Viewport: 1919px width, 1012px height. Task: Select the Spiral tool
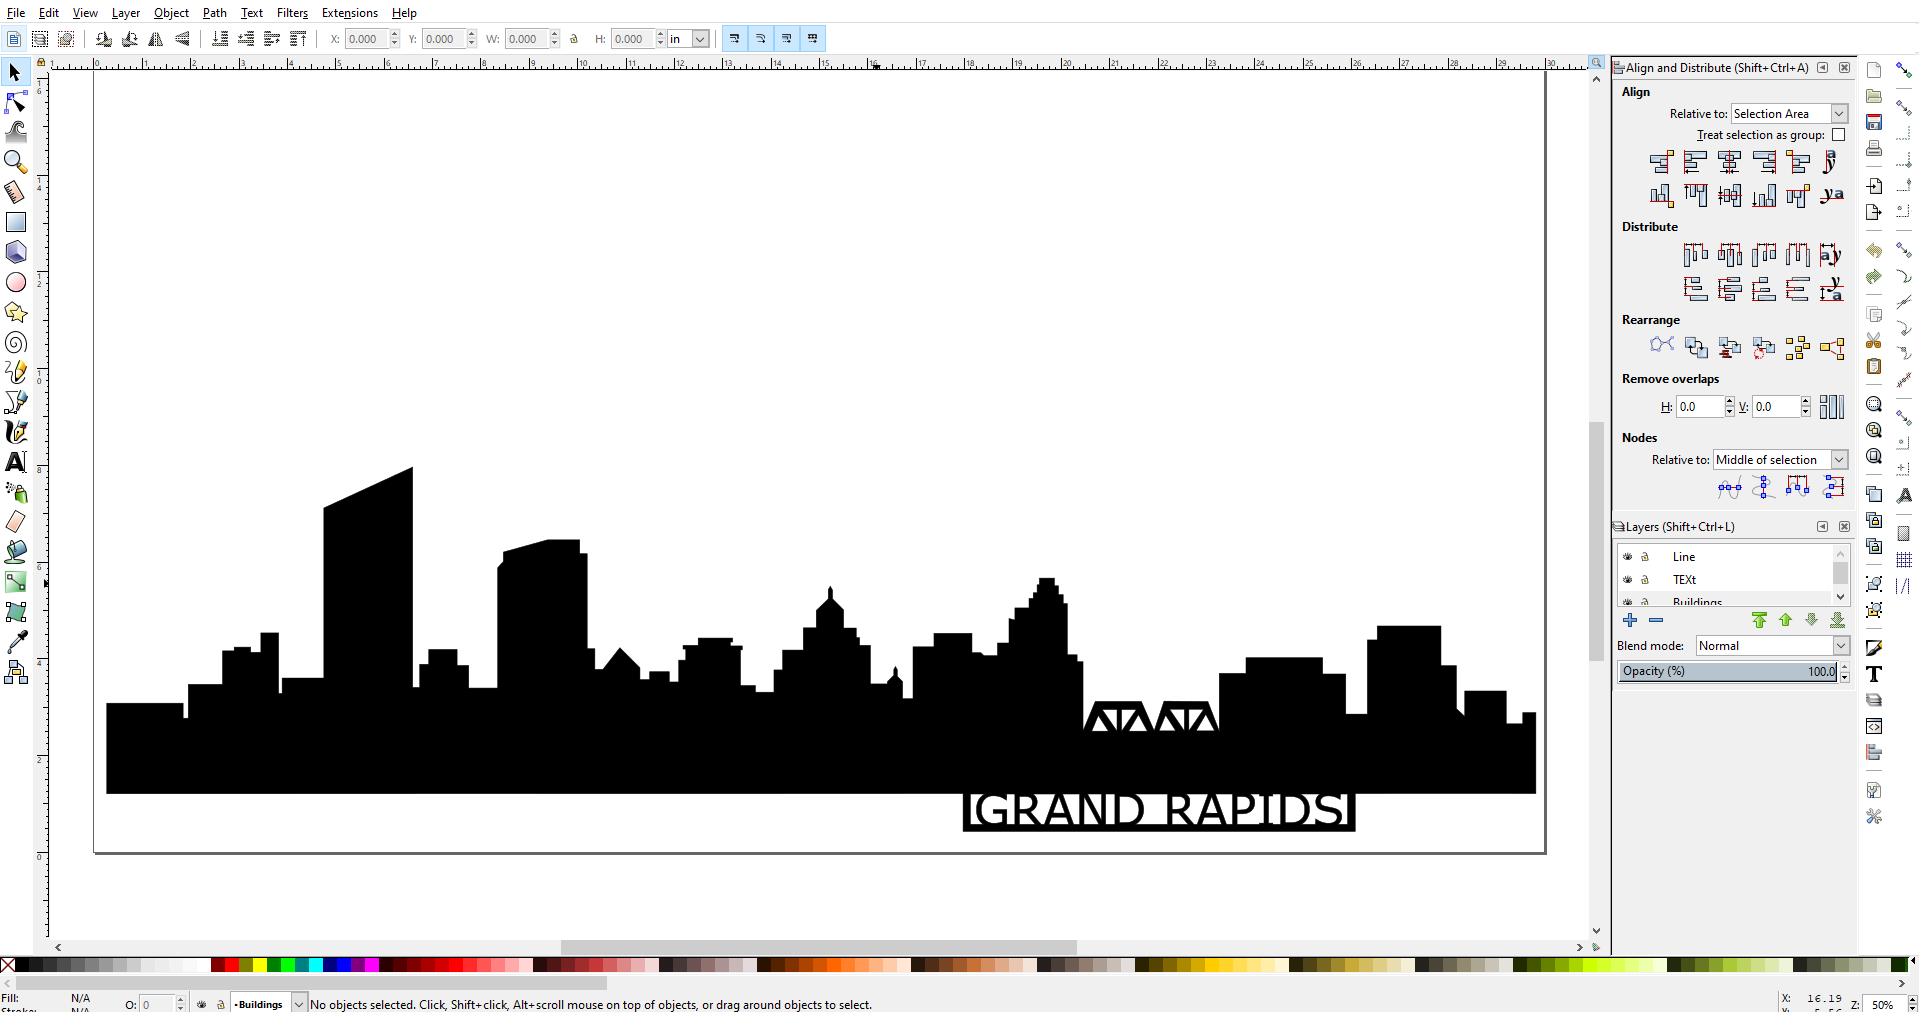tap(15, 342)
